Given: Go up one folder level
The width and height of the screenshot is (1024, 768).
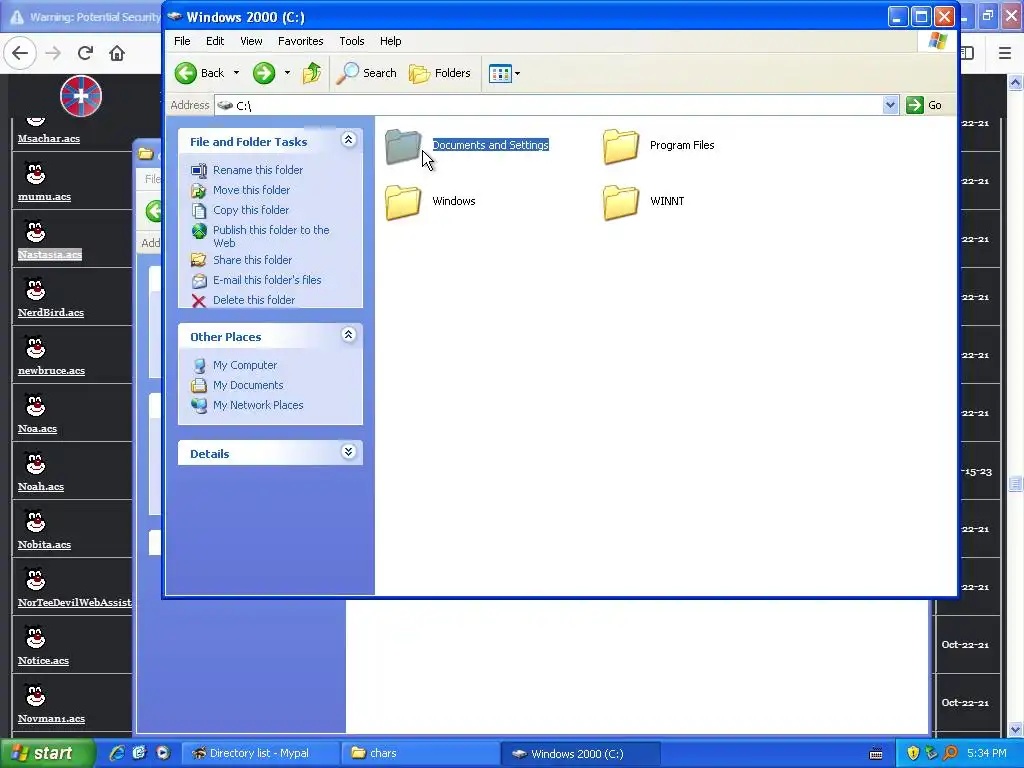Looking at the screenshot, I should point(312,73).
